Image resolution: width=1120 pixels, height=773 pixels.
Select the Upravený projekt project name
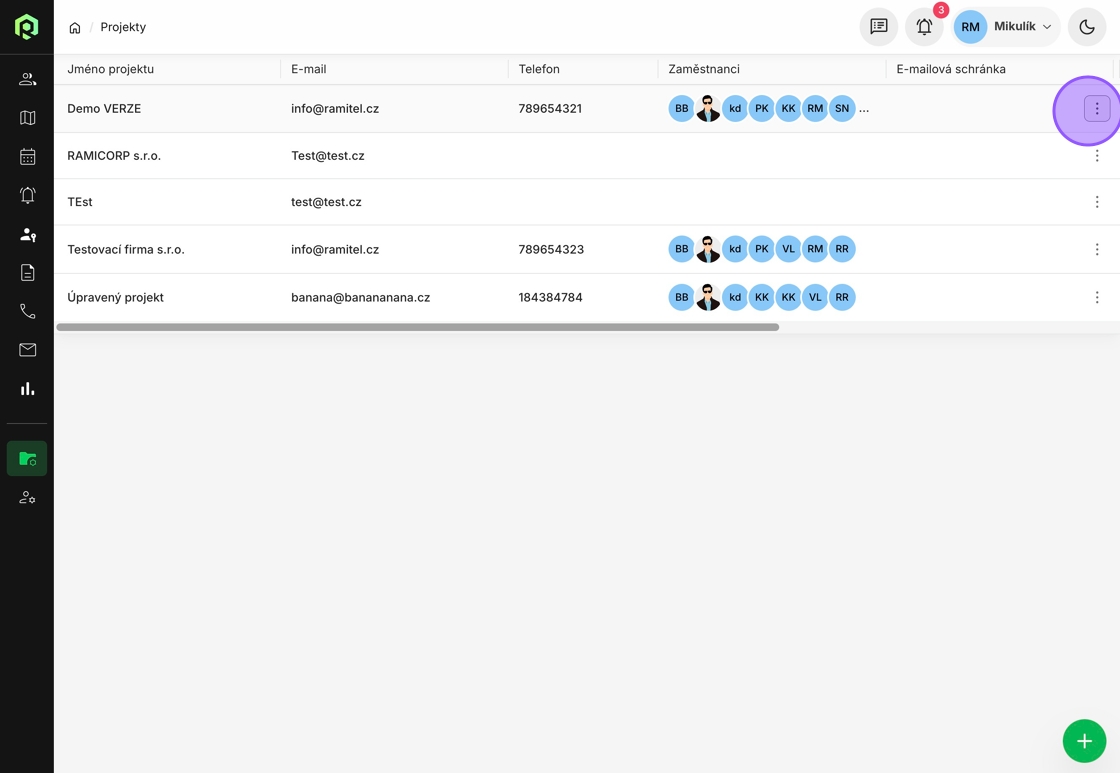coord(116,297)
